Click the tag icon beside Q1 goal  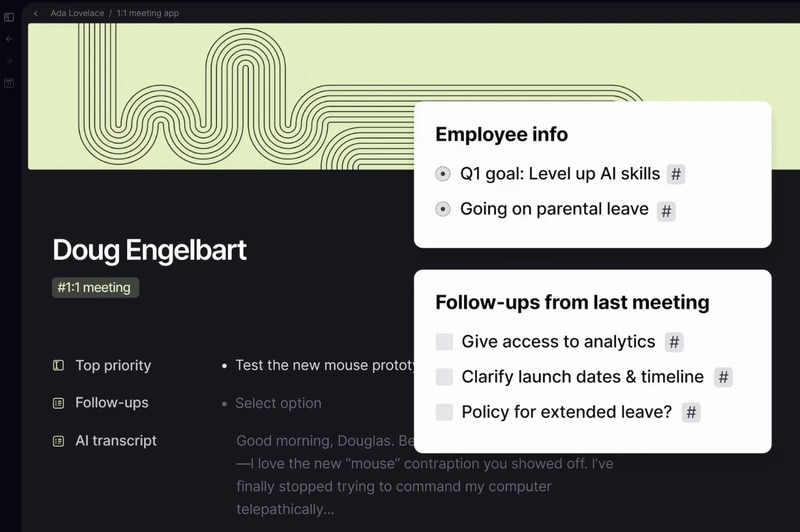coord(676,175)
